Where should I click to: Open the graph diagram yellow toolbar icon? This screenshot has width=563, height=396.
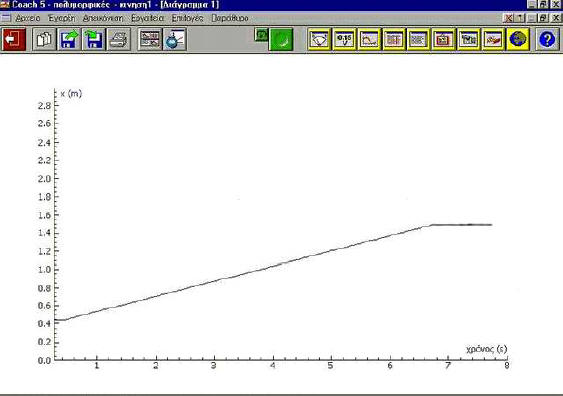click(x=369, y=39)
